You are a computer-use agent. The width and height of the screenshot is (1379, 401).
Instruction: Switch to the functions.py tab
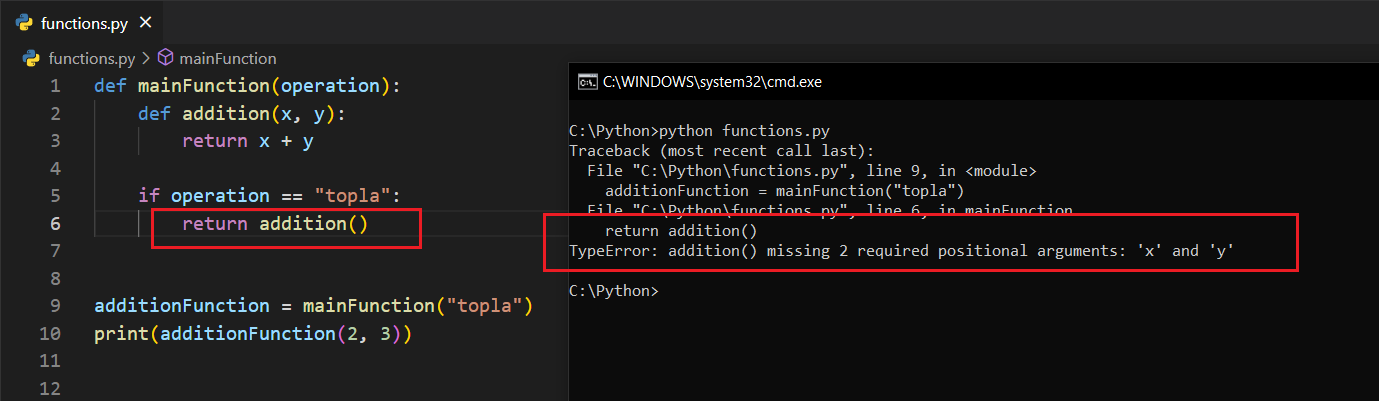click(84, 22)
